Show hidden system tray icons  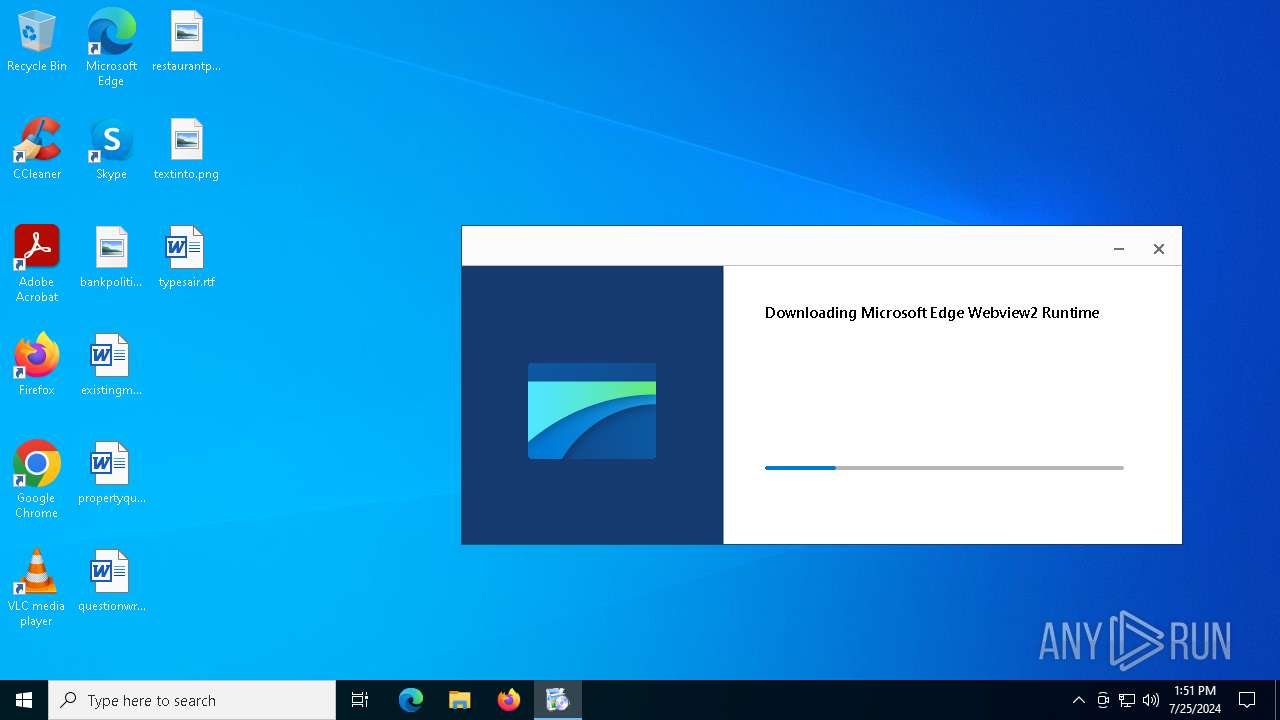(x=1078, y=700)
